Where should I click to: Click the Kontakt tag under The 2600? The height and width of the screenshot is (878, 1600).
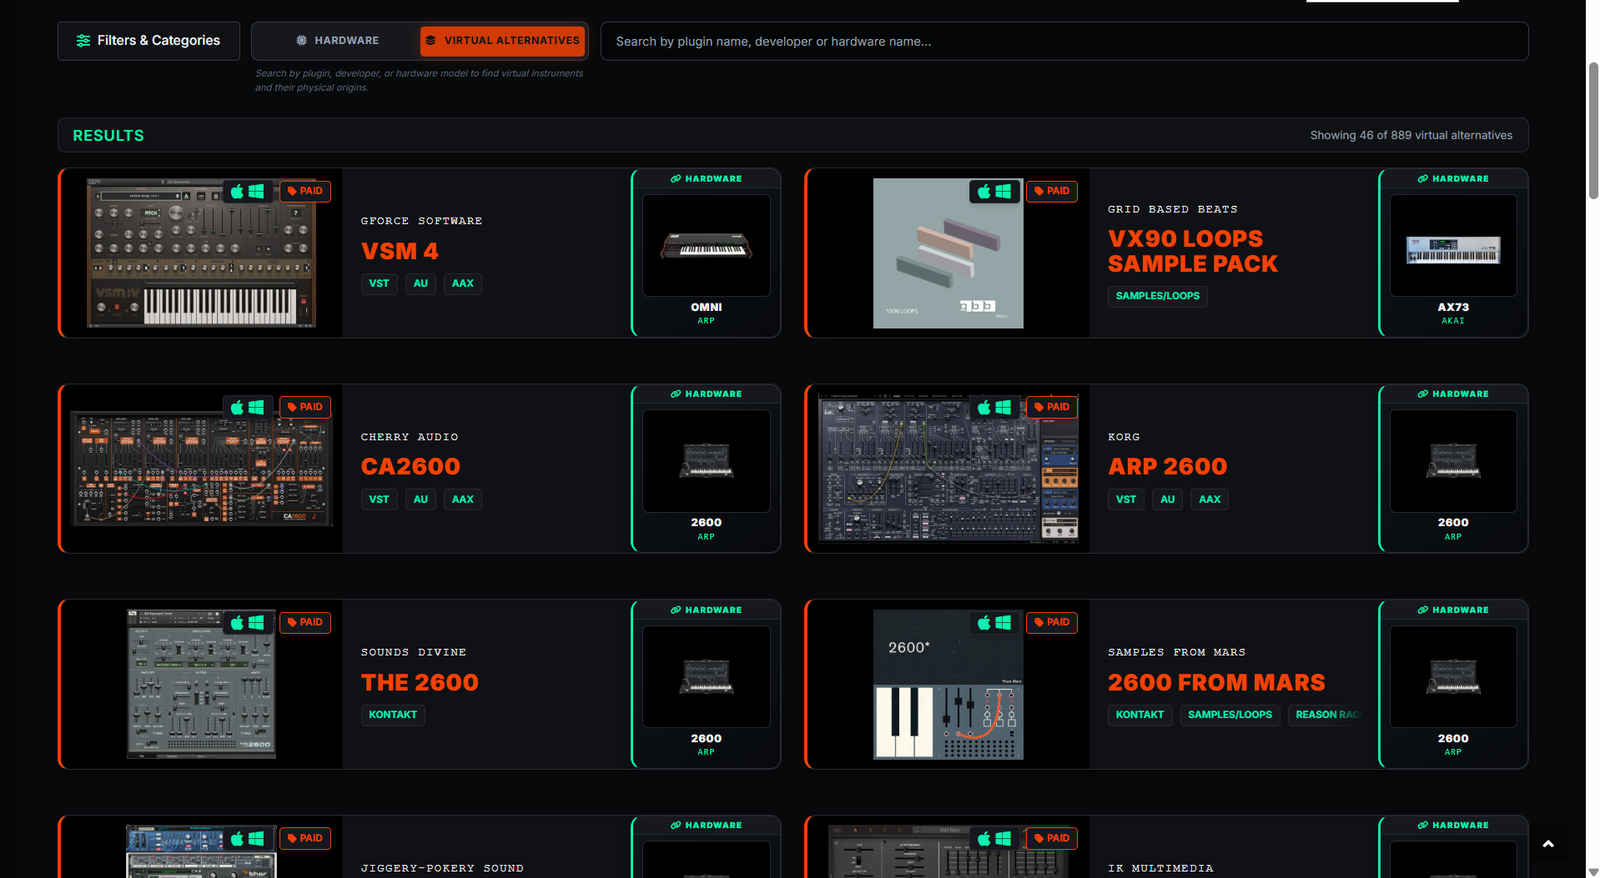click(x=393, y=715)
